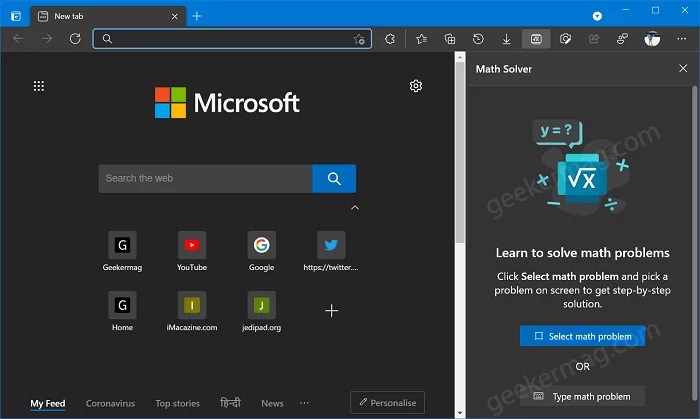Screen dimensions: 700x419
Task: Click the Math Solver panel scrollbar
Action: (x=694, y=243)
